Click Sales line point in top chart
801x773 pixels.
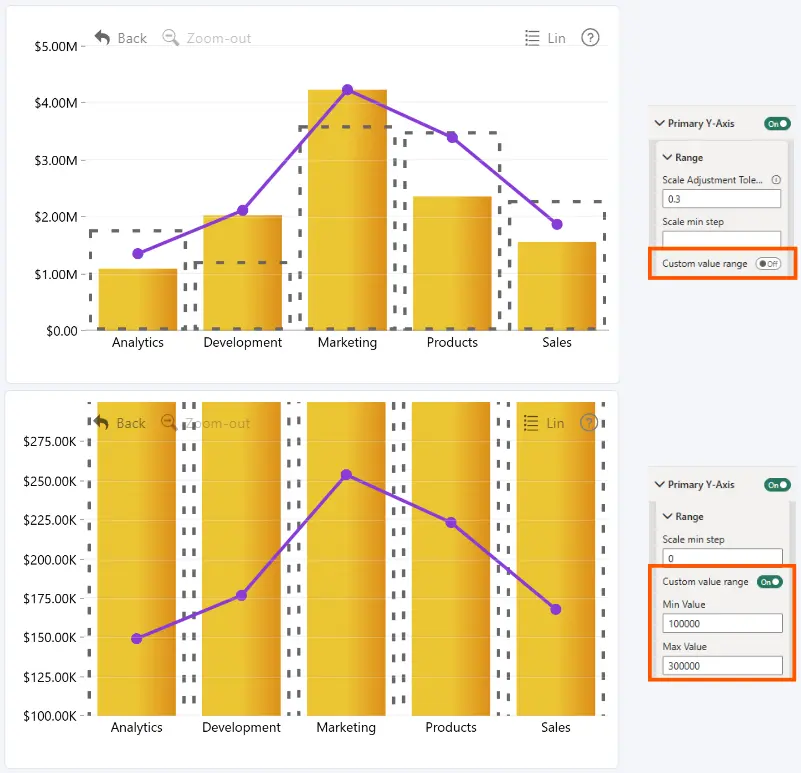coord(557,224)
